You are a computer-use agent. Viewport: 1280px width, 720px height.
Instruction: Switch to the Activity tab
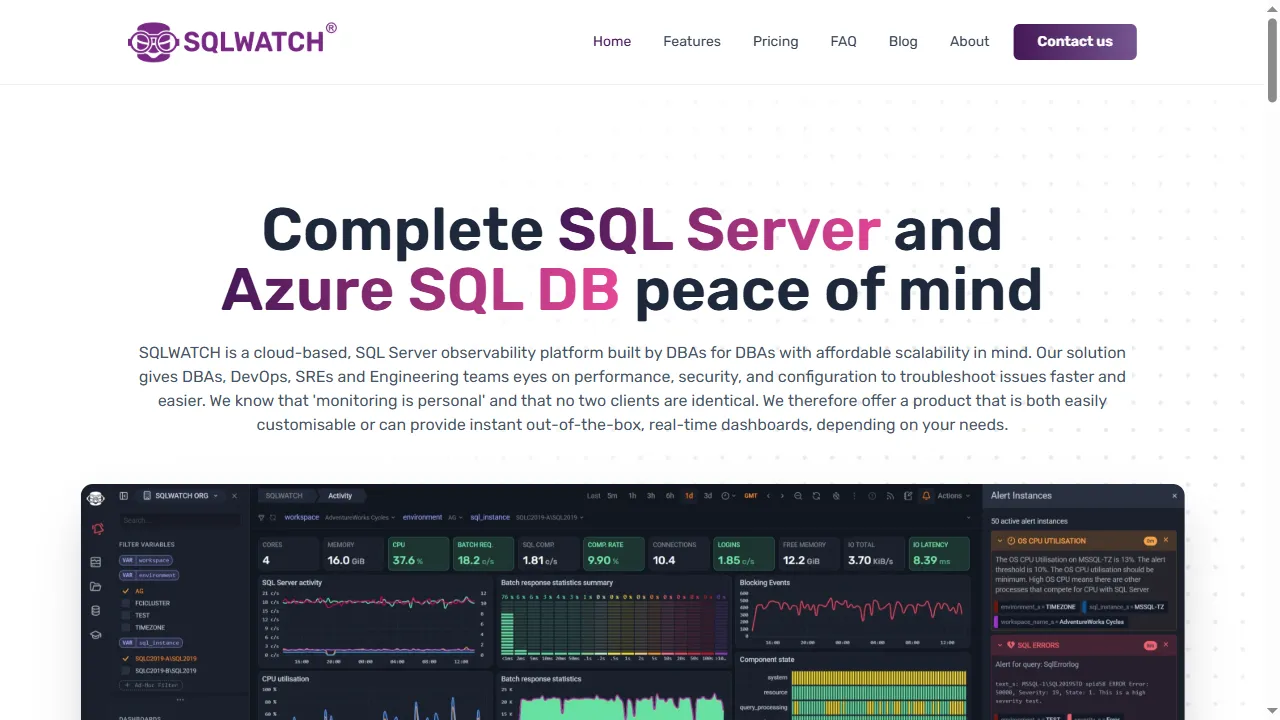point(340,495)
